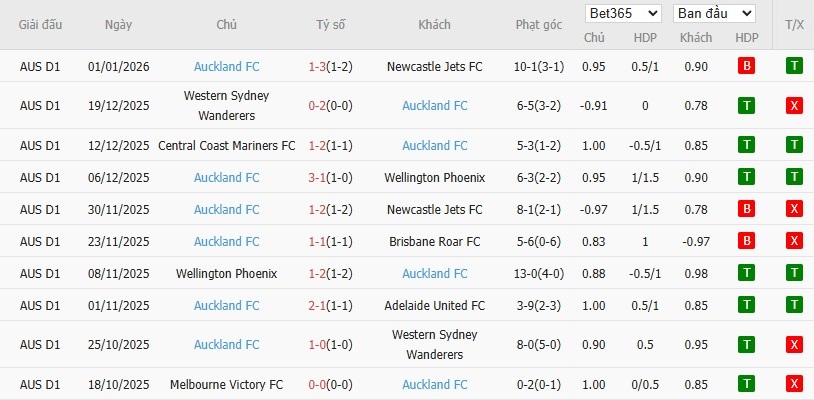The height and width of the screenshot is (400, 814).
Task: Click green T over/under badge for 12/12/2025 match
Action: pyautogui.click(x=794, y=145)
